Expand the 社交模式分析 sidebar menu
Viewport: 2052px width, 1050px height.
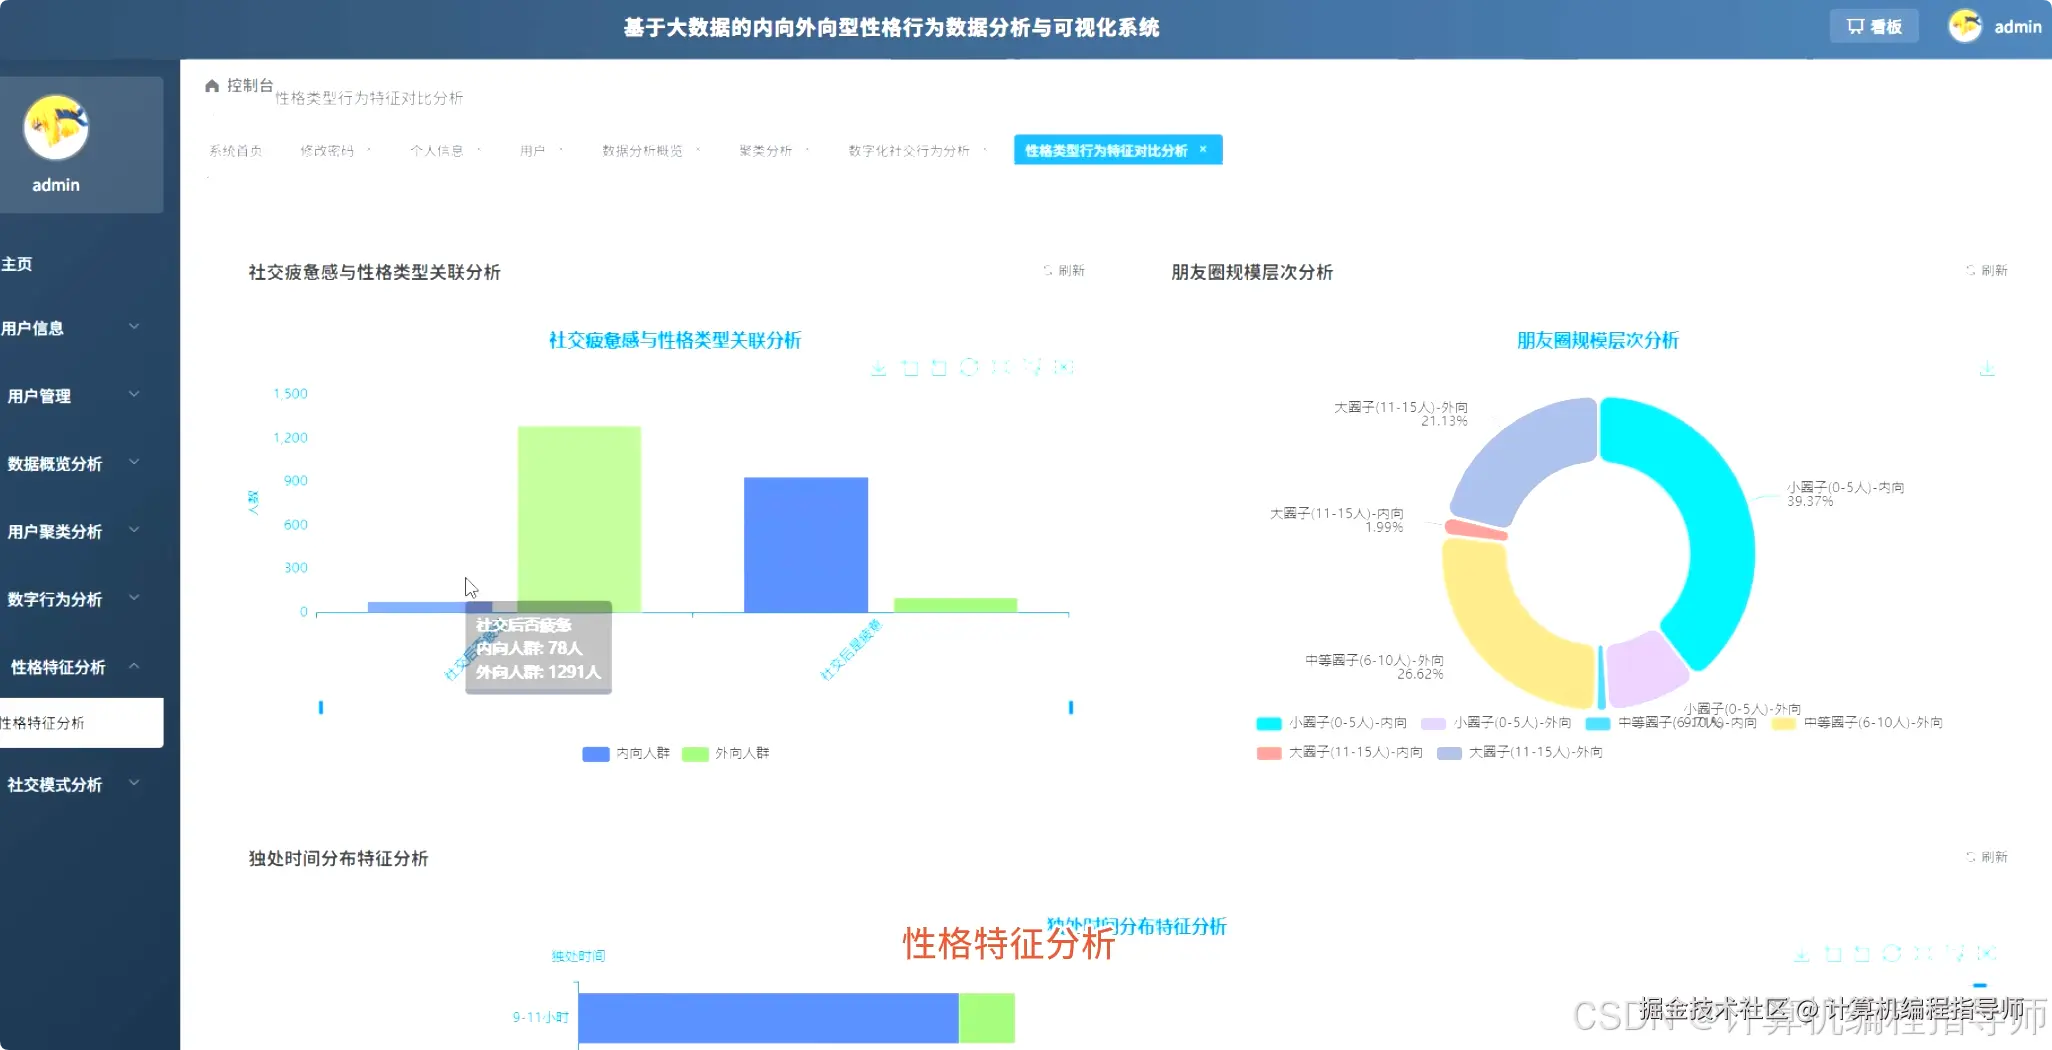pyautogui.click(x=72, y=785)
